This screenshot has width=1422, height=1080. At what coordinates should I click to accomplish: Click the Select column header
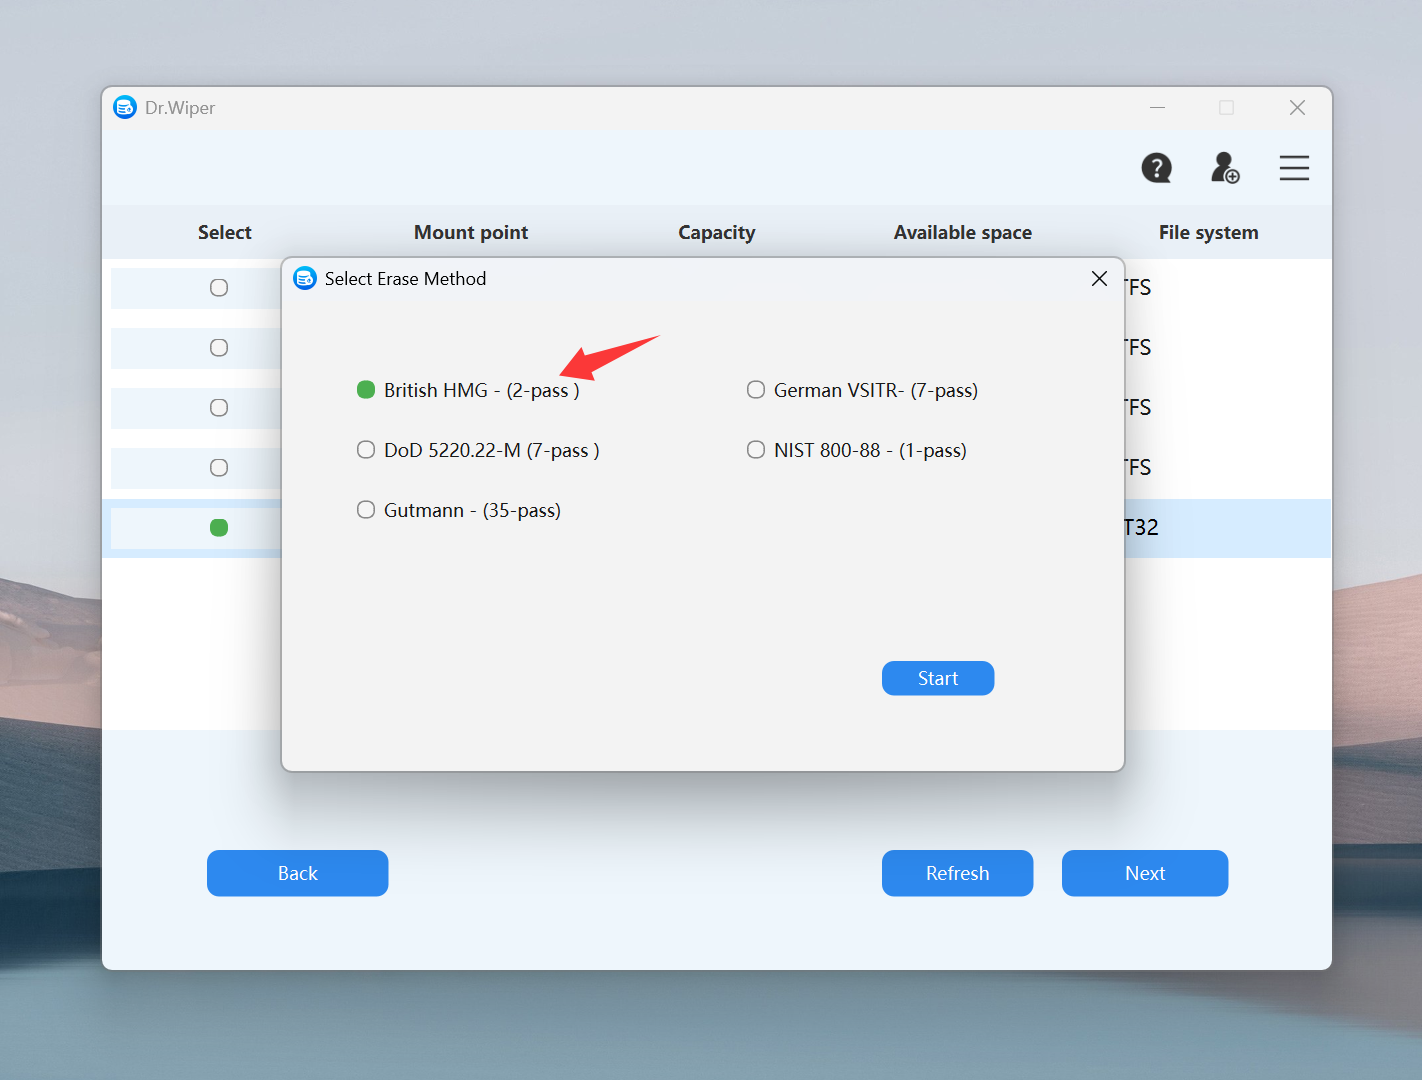[x=225, y=232]
